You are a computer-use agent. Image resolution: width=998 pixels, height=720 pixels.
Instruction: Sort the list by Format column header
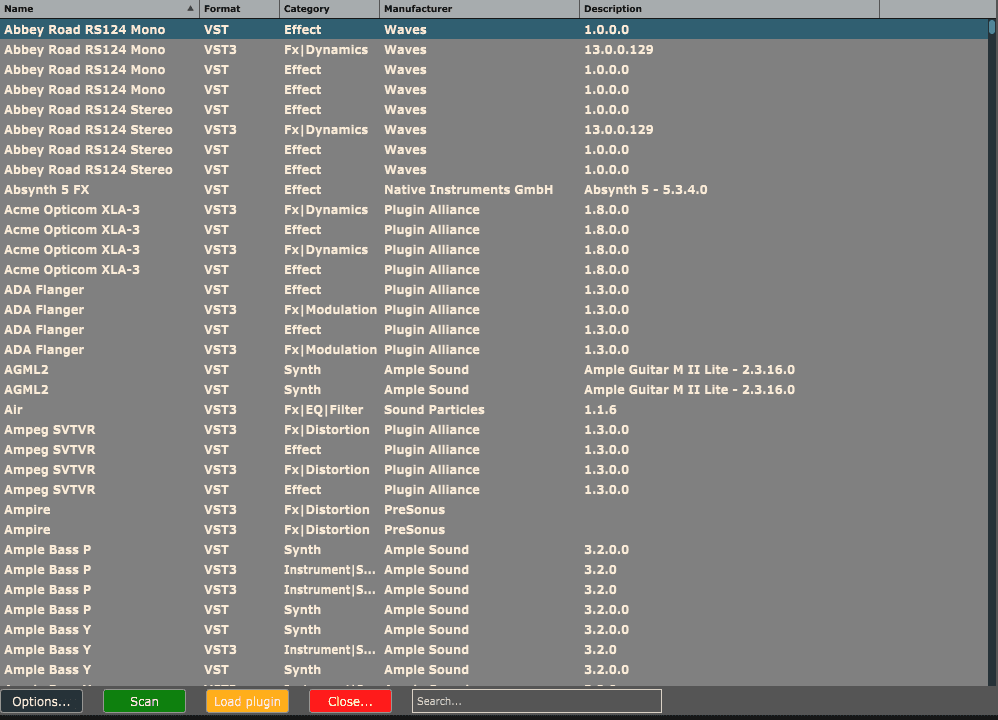point(239,9)
